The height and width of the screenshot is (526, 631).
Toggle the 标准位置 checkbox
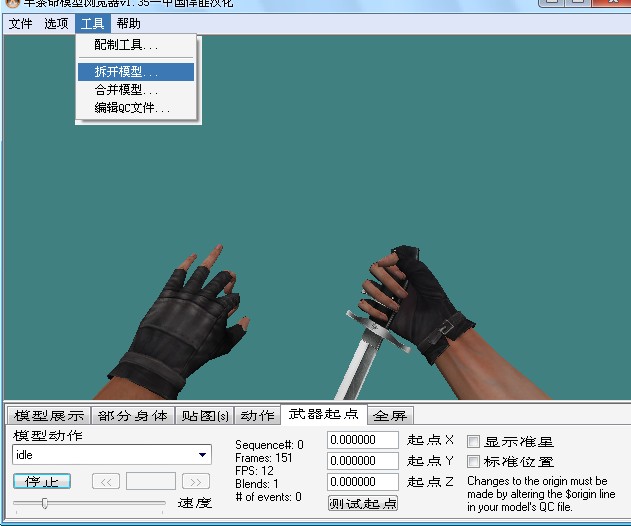click(x=474, y=462)
